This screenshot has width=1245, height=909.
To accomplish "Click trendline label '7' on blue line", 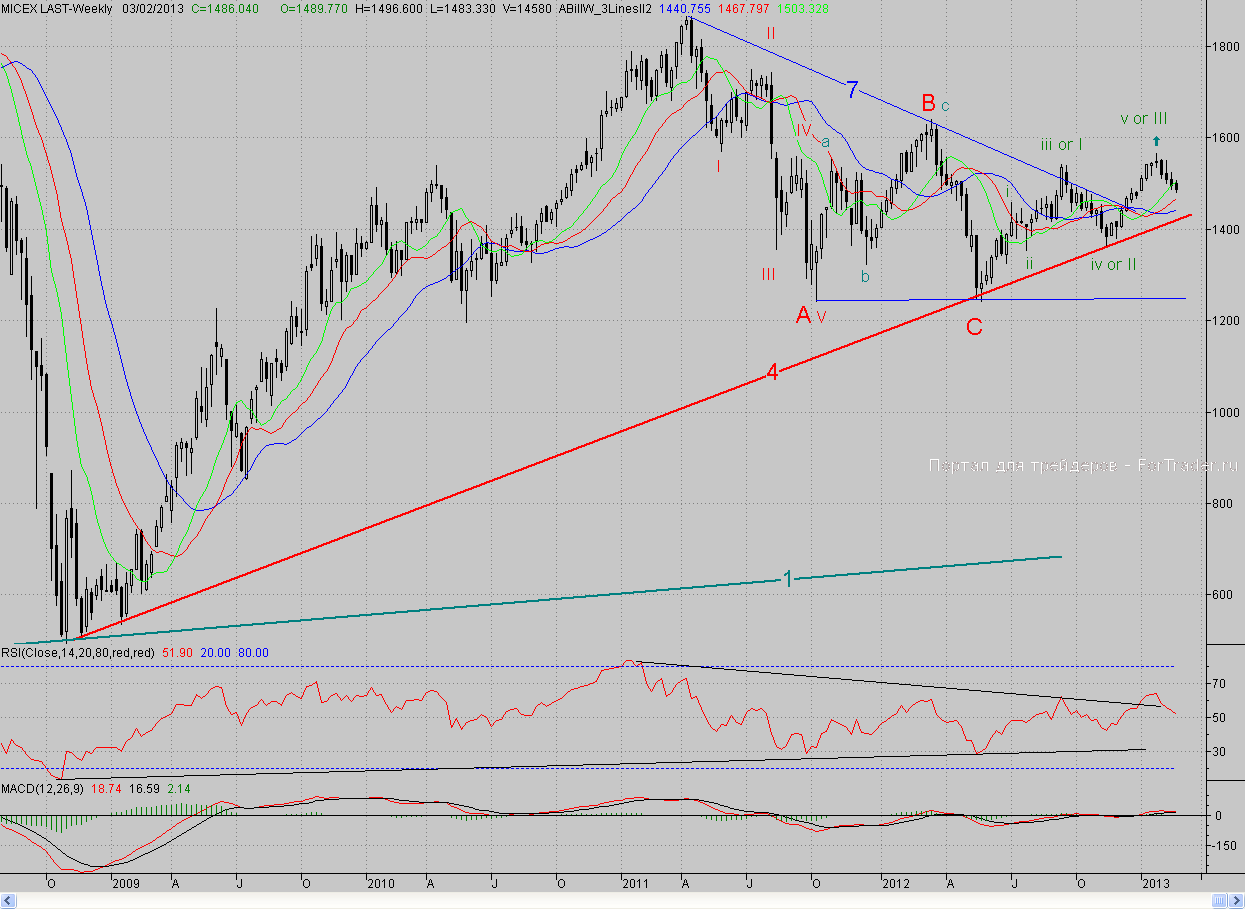I will [x=852, y=90].
